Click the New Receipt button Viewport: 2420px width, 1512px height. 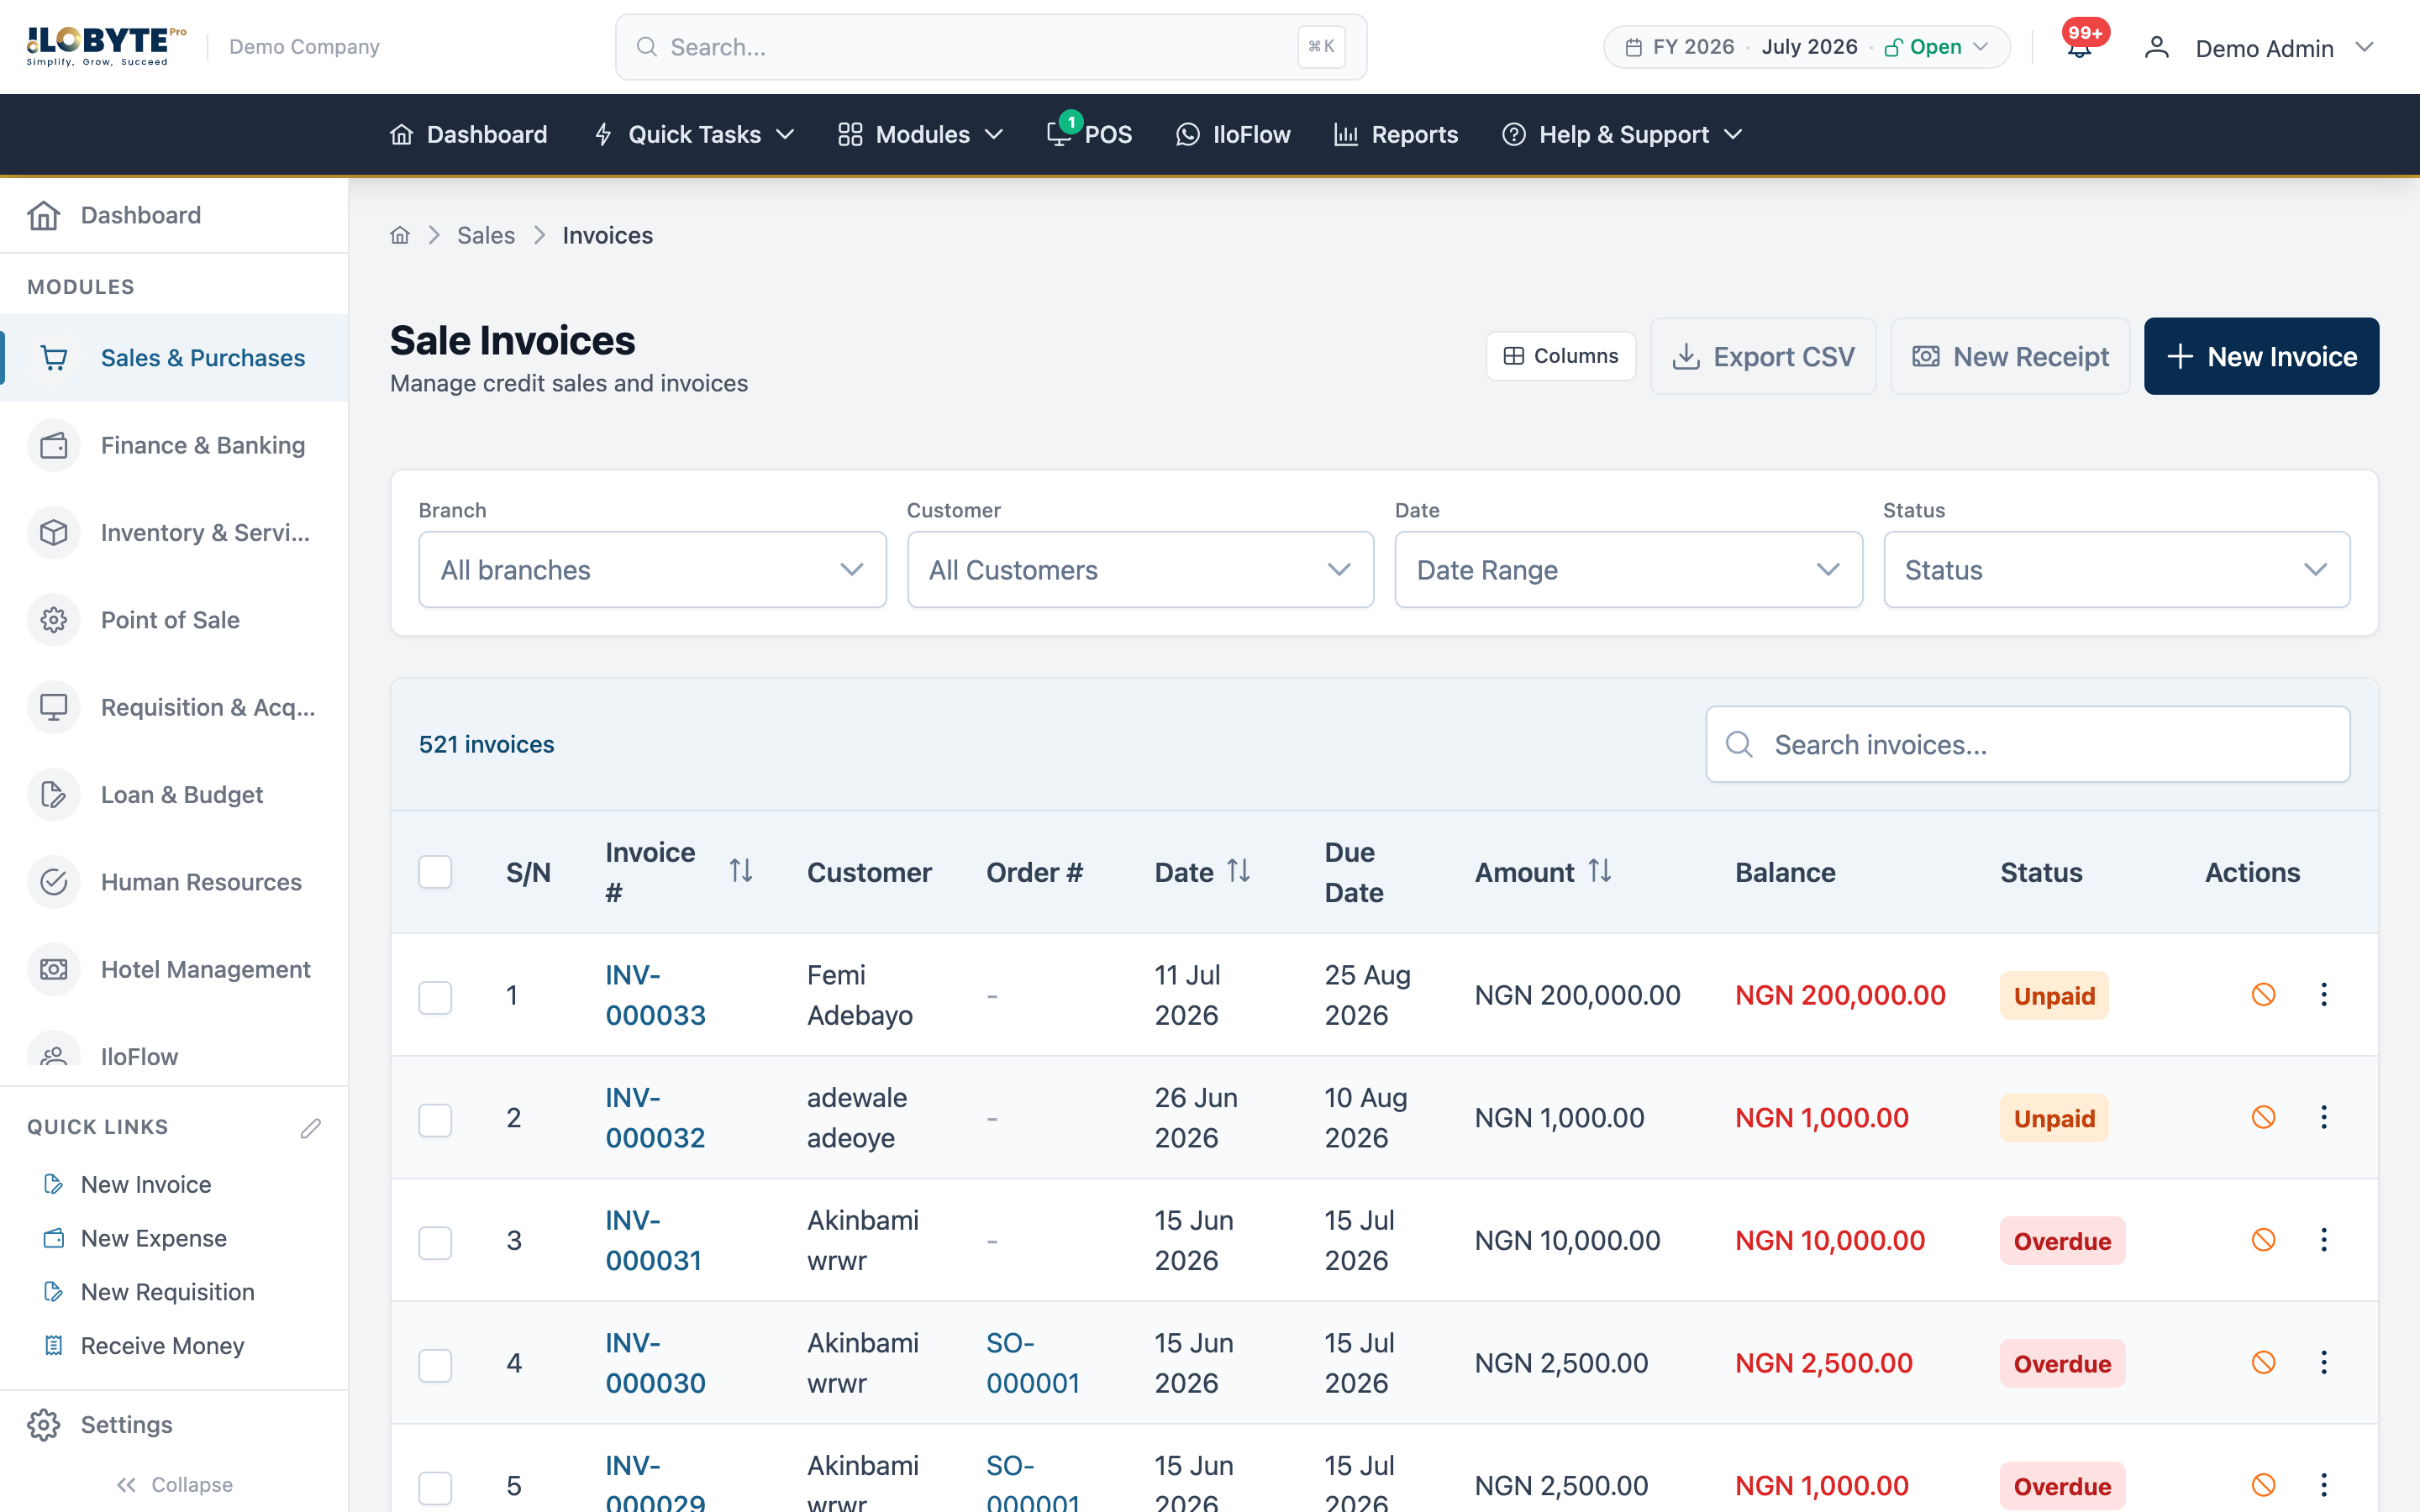tap(2010, 356)
